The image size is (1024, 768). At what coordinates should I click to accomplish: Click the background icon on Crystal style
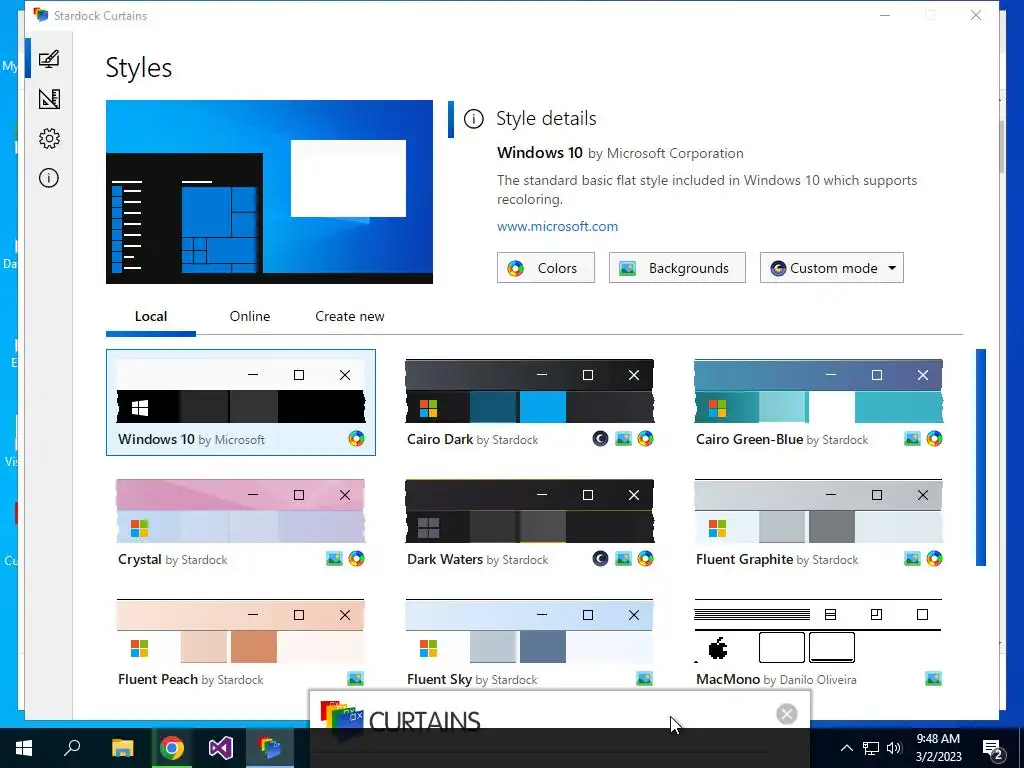334,559
